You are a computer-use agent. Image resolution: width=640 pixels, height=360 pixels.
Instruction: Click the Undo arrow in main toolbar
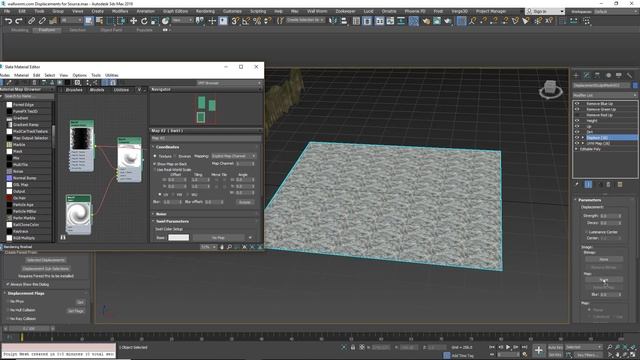click(8, 21)
